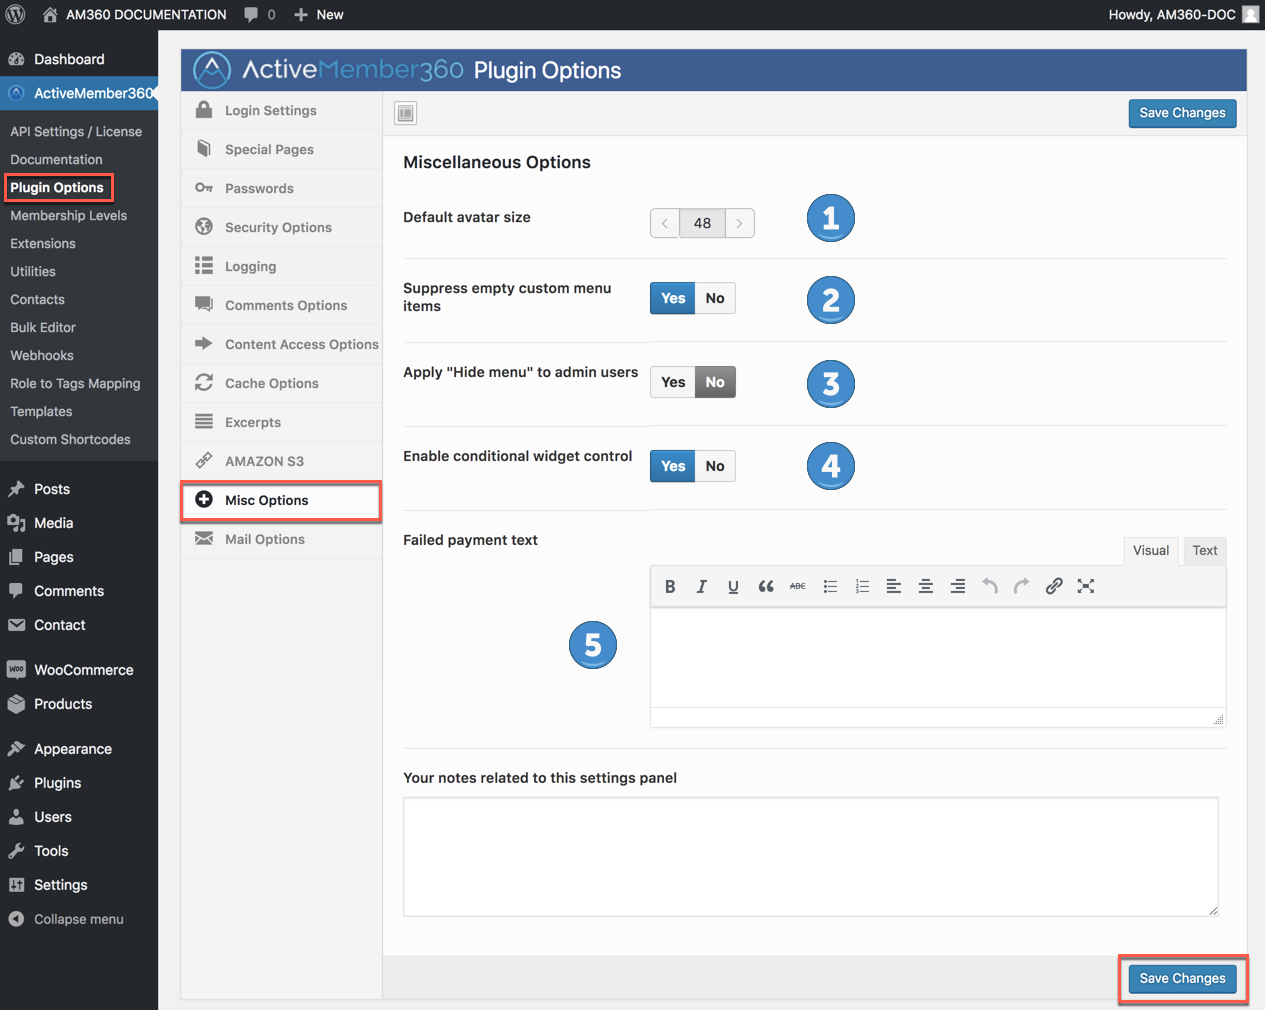Apply italic formatting in the editor
Screen dimensions: 1265x1010
(702, 587)
